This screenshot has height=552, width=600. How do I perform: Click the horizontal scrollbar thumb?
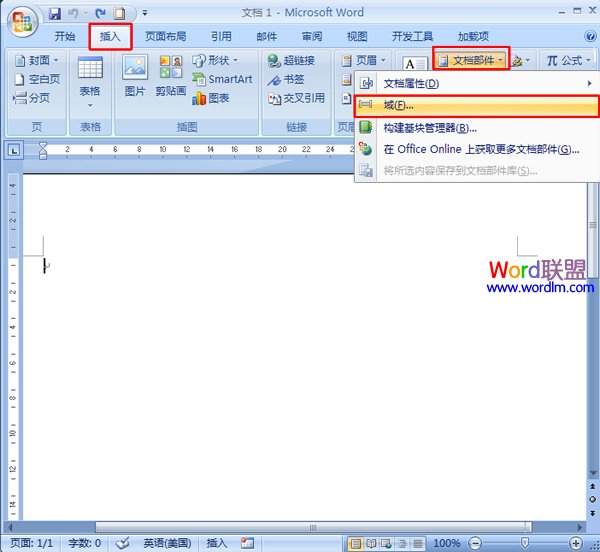point(313,528)
